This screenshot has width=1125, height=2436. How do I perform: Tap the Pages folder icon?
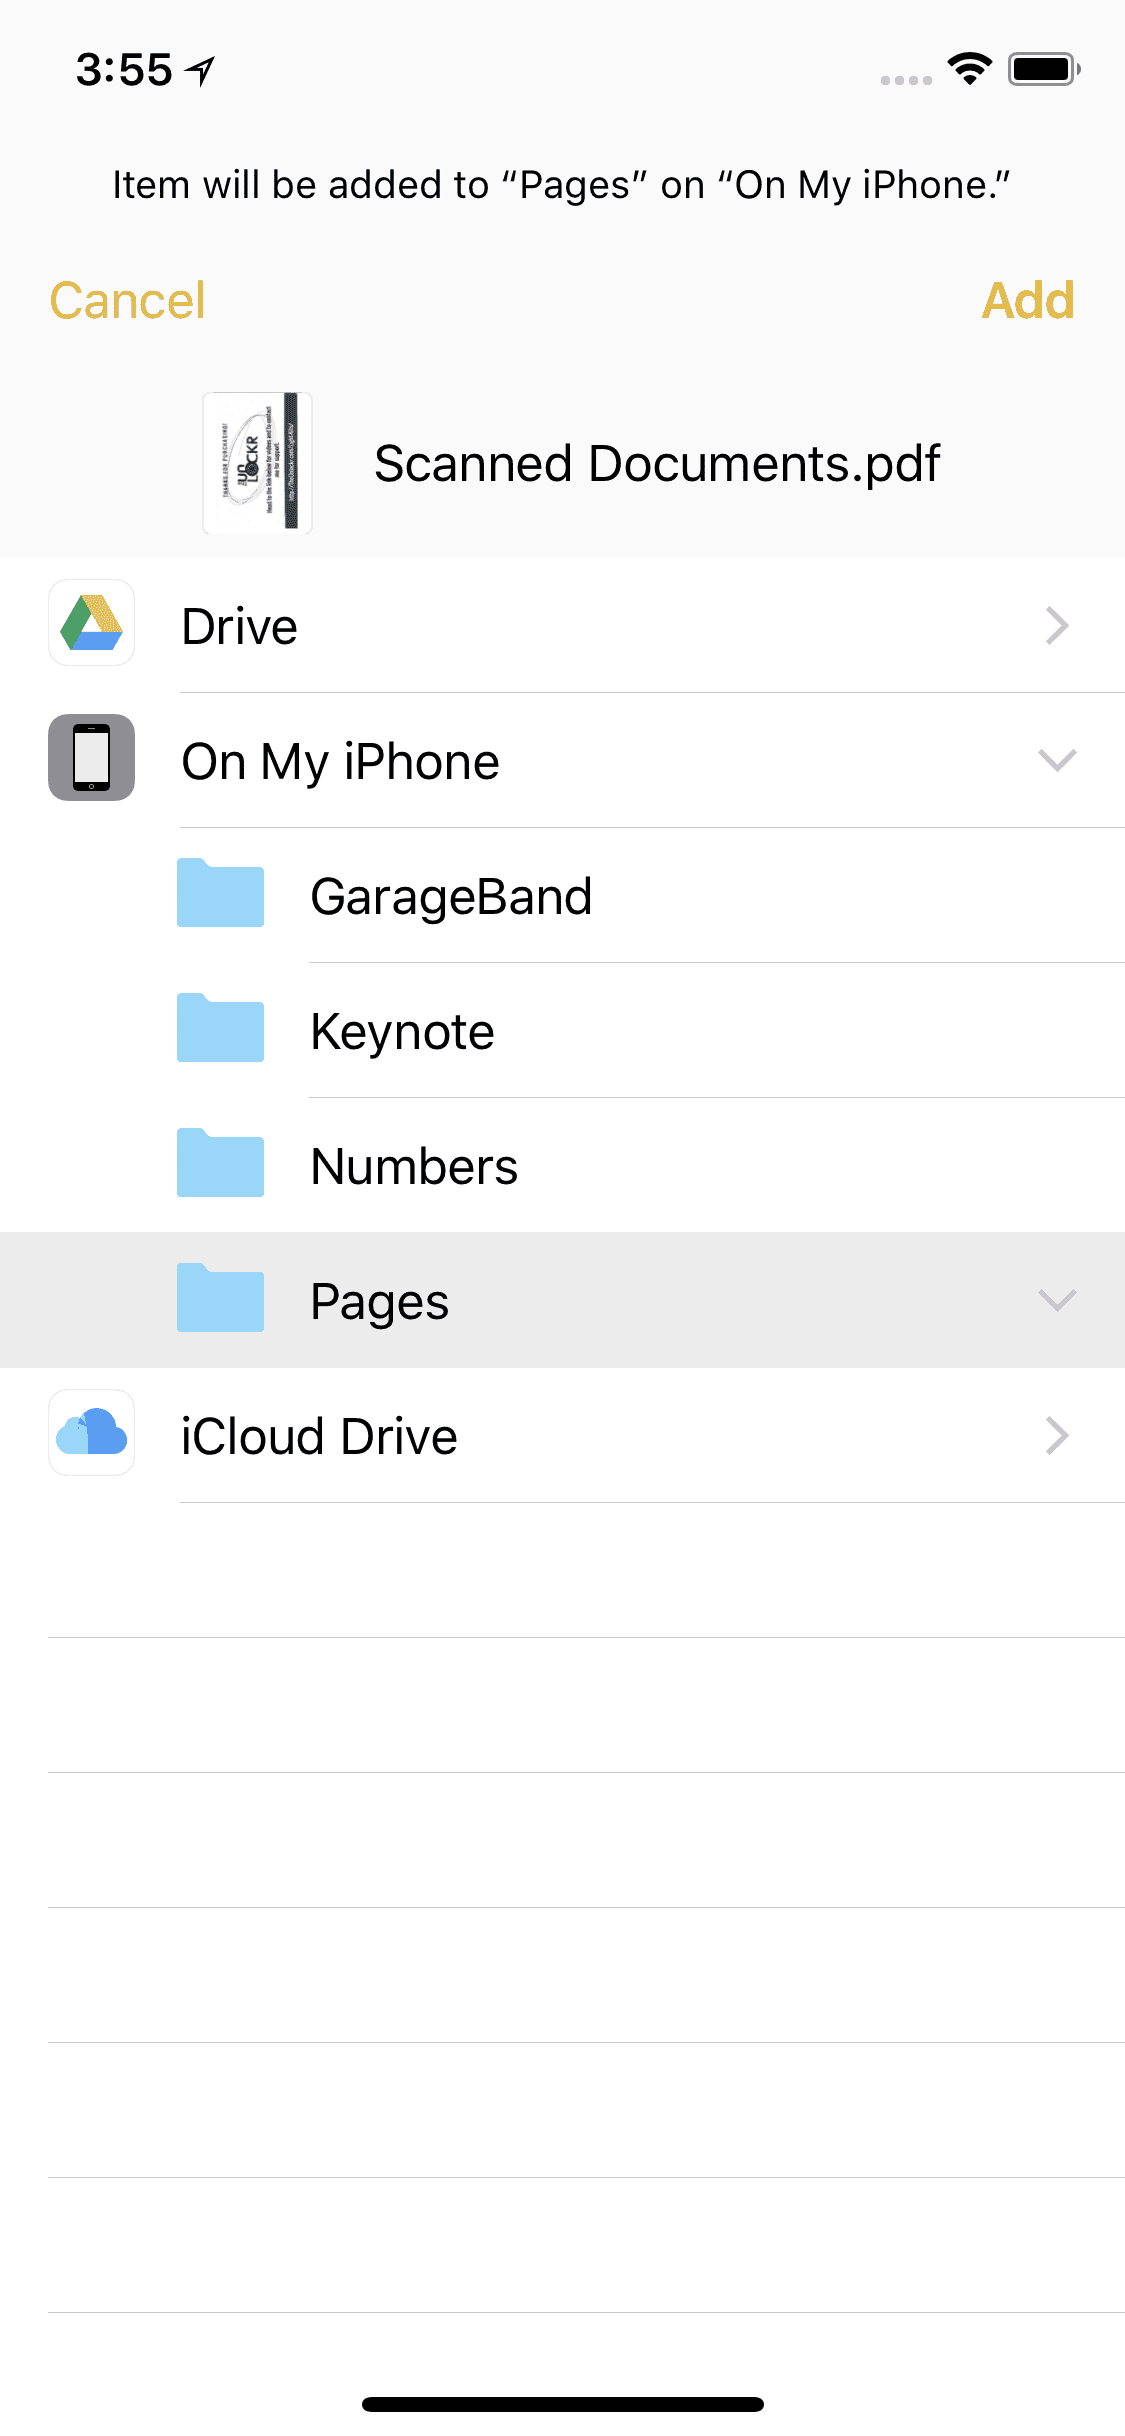point(220,1299)
